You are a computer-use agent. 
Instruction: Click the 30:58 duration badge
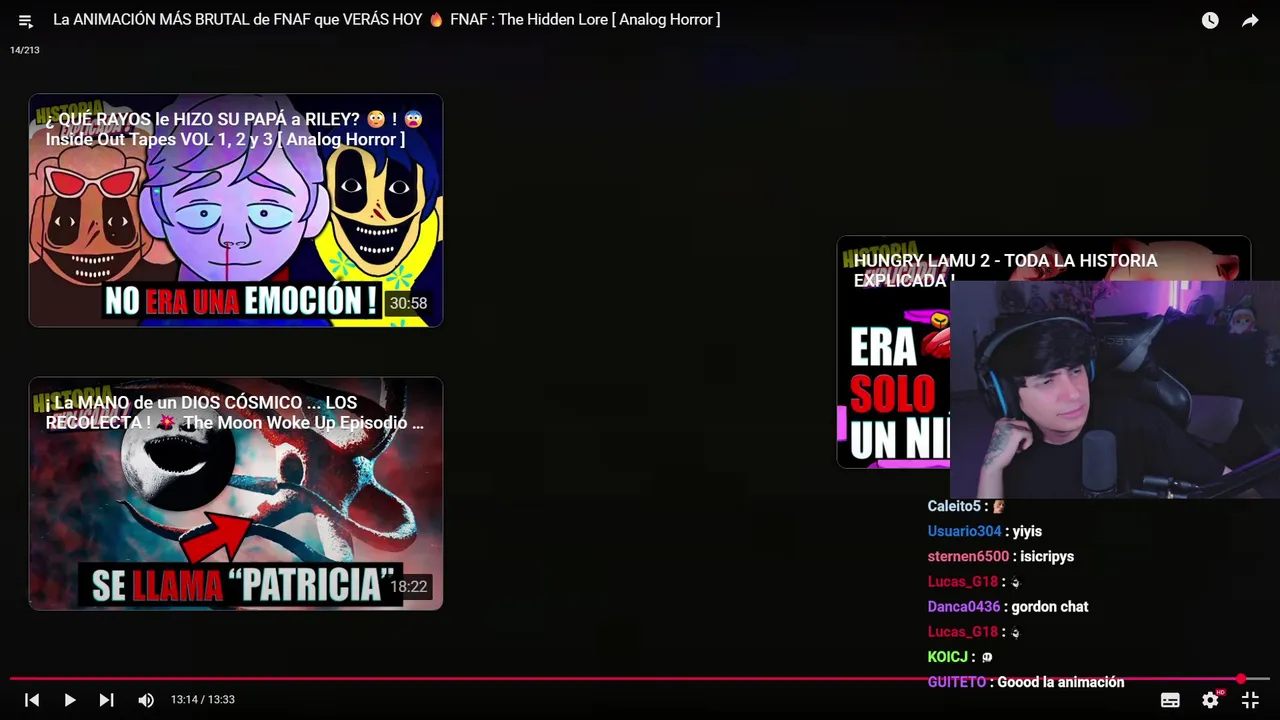click(408, 303)
